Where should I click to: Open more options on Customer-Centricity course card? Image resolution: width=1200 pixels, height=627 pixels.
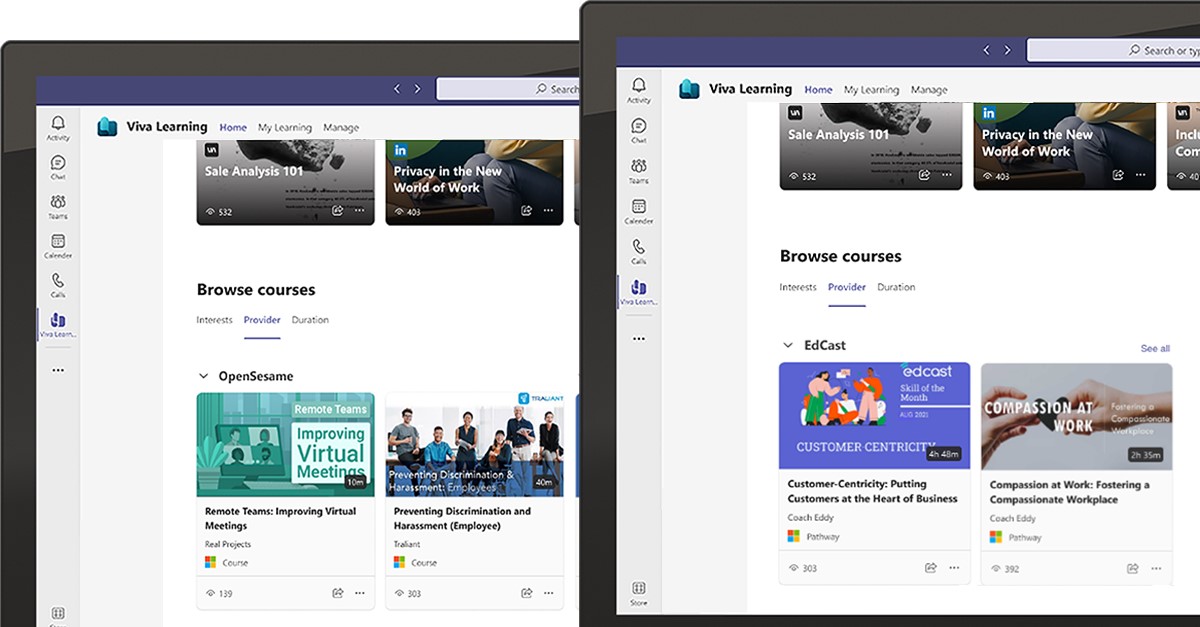(x=954, y=568)
